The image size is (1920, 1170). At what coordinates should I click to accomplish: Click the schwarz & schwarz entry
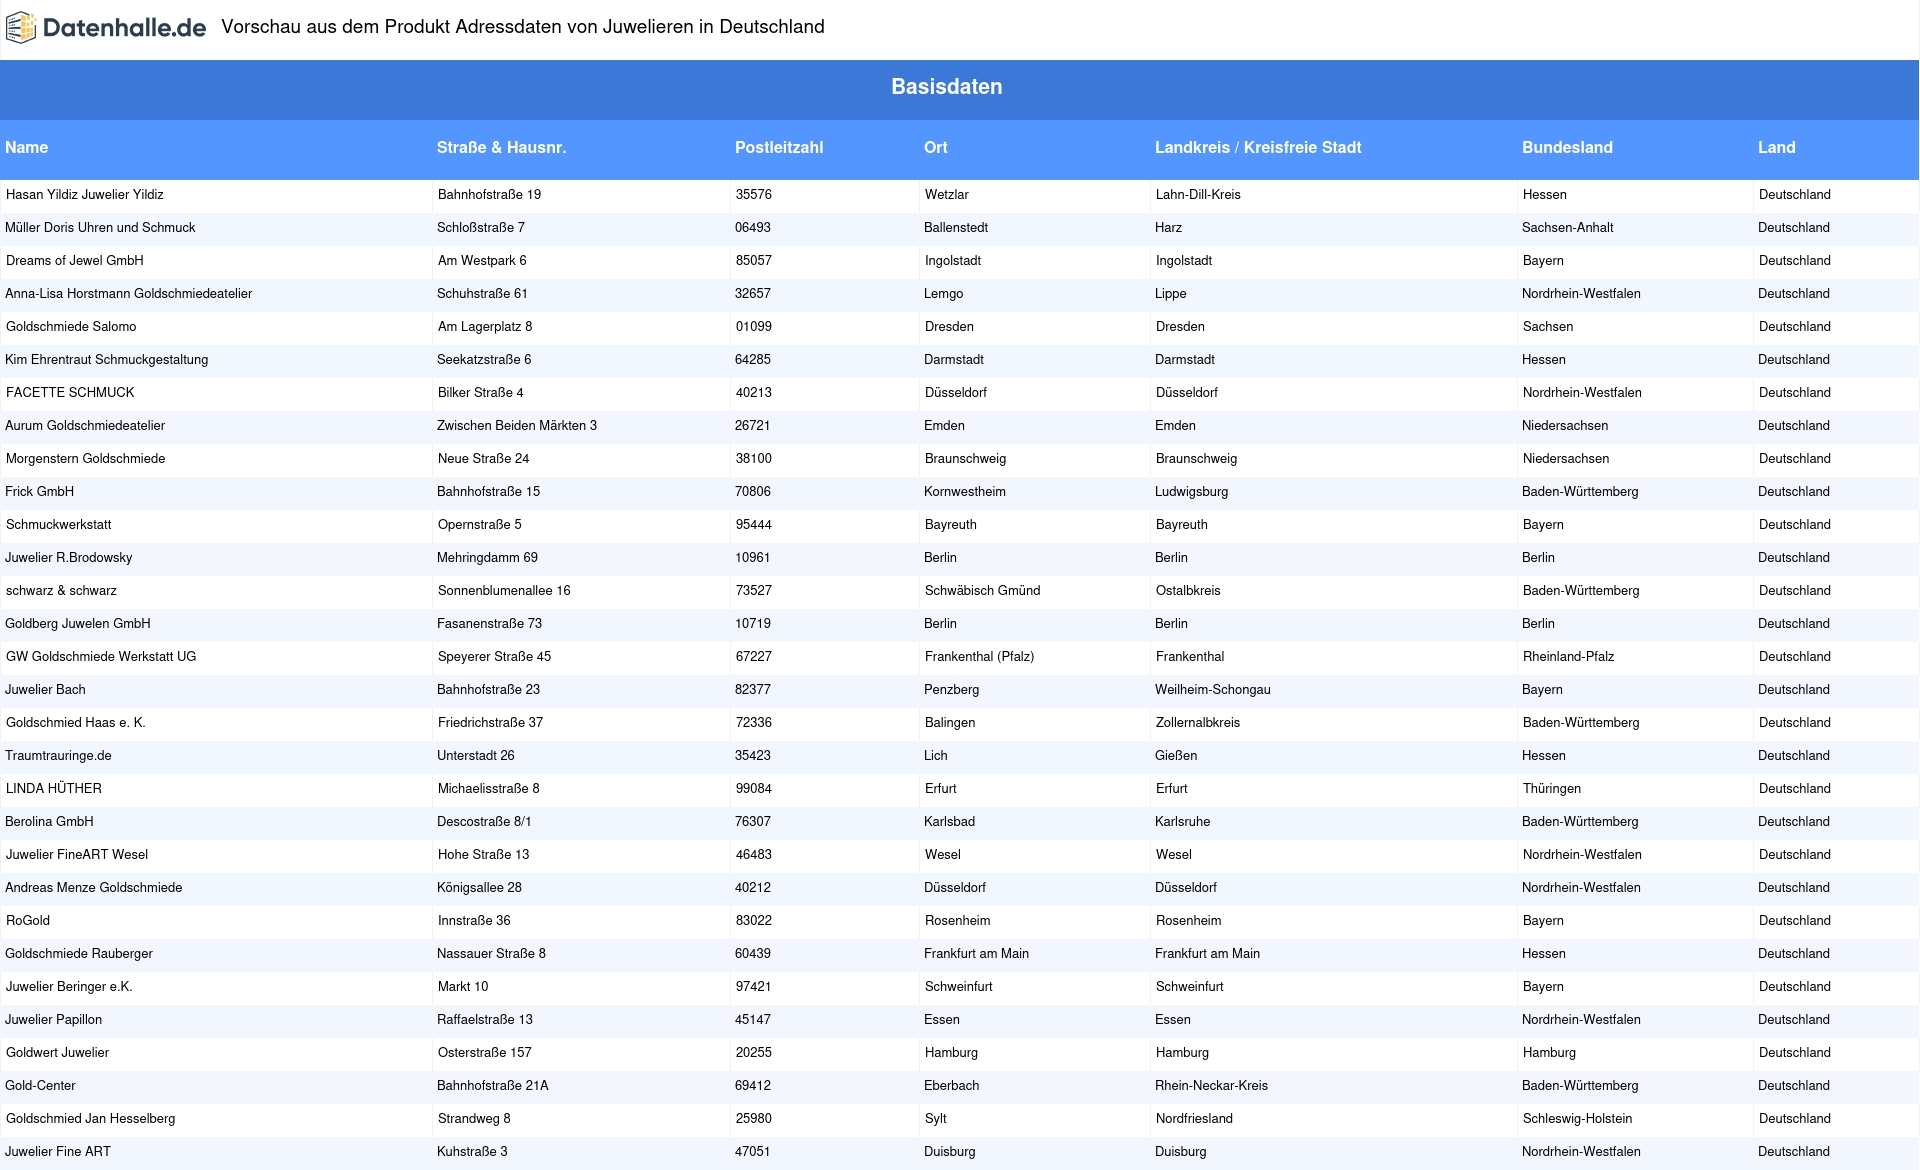coord(62,591)
